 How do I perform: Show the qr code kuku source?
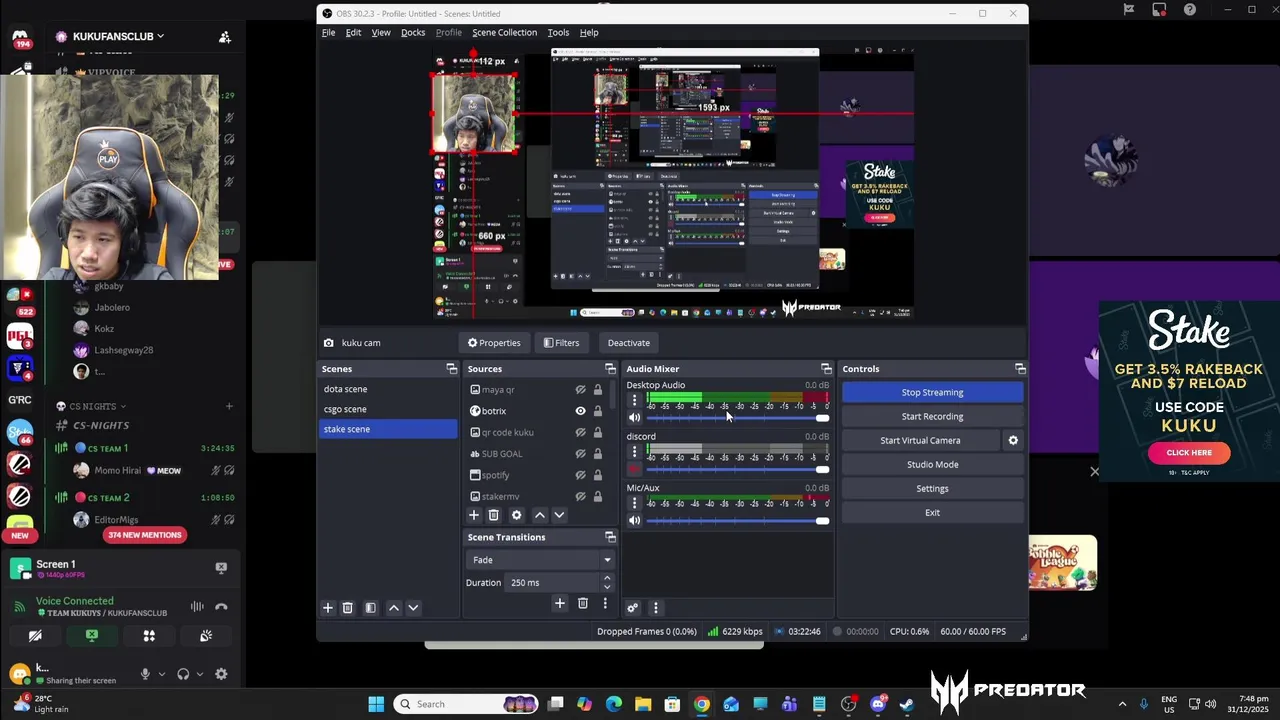point(580,432)
